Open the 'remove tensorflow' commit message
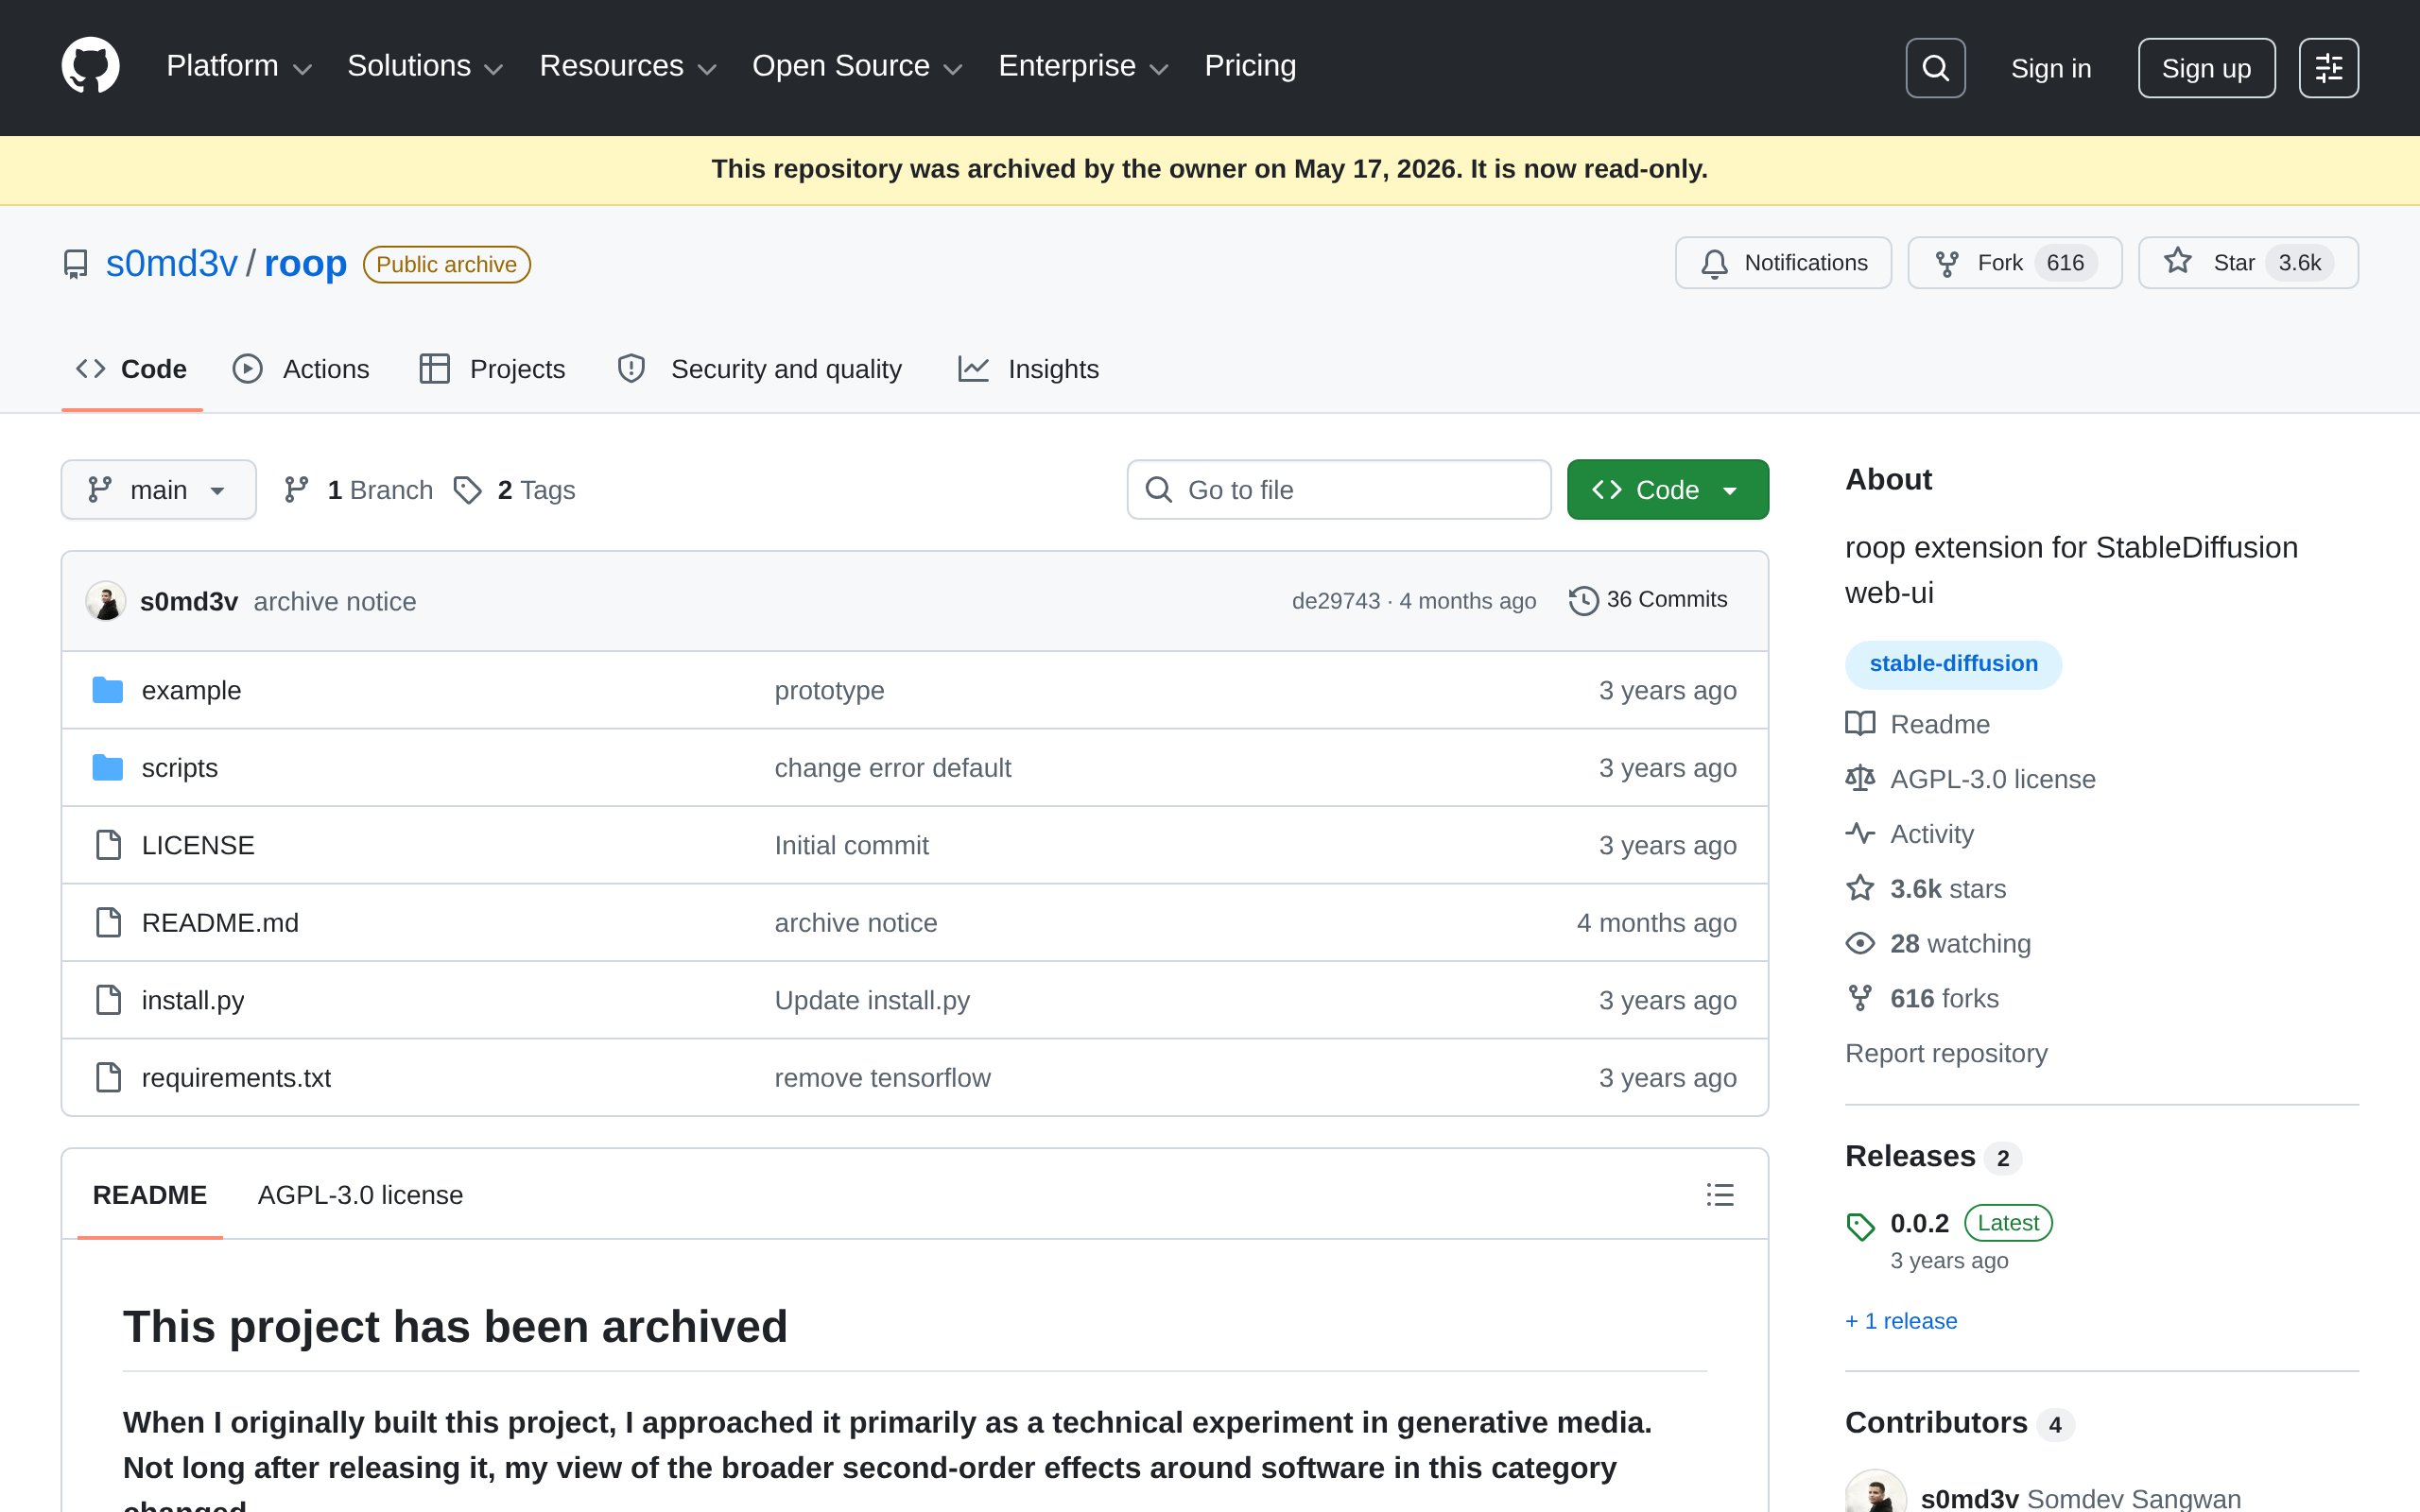 (x=882, y=1078)
